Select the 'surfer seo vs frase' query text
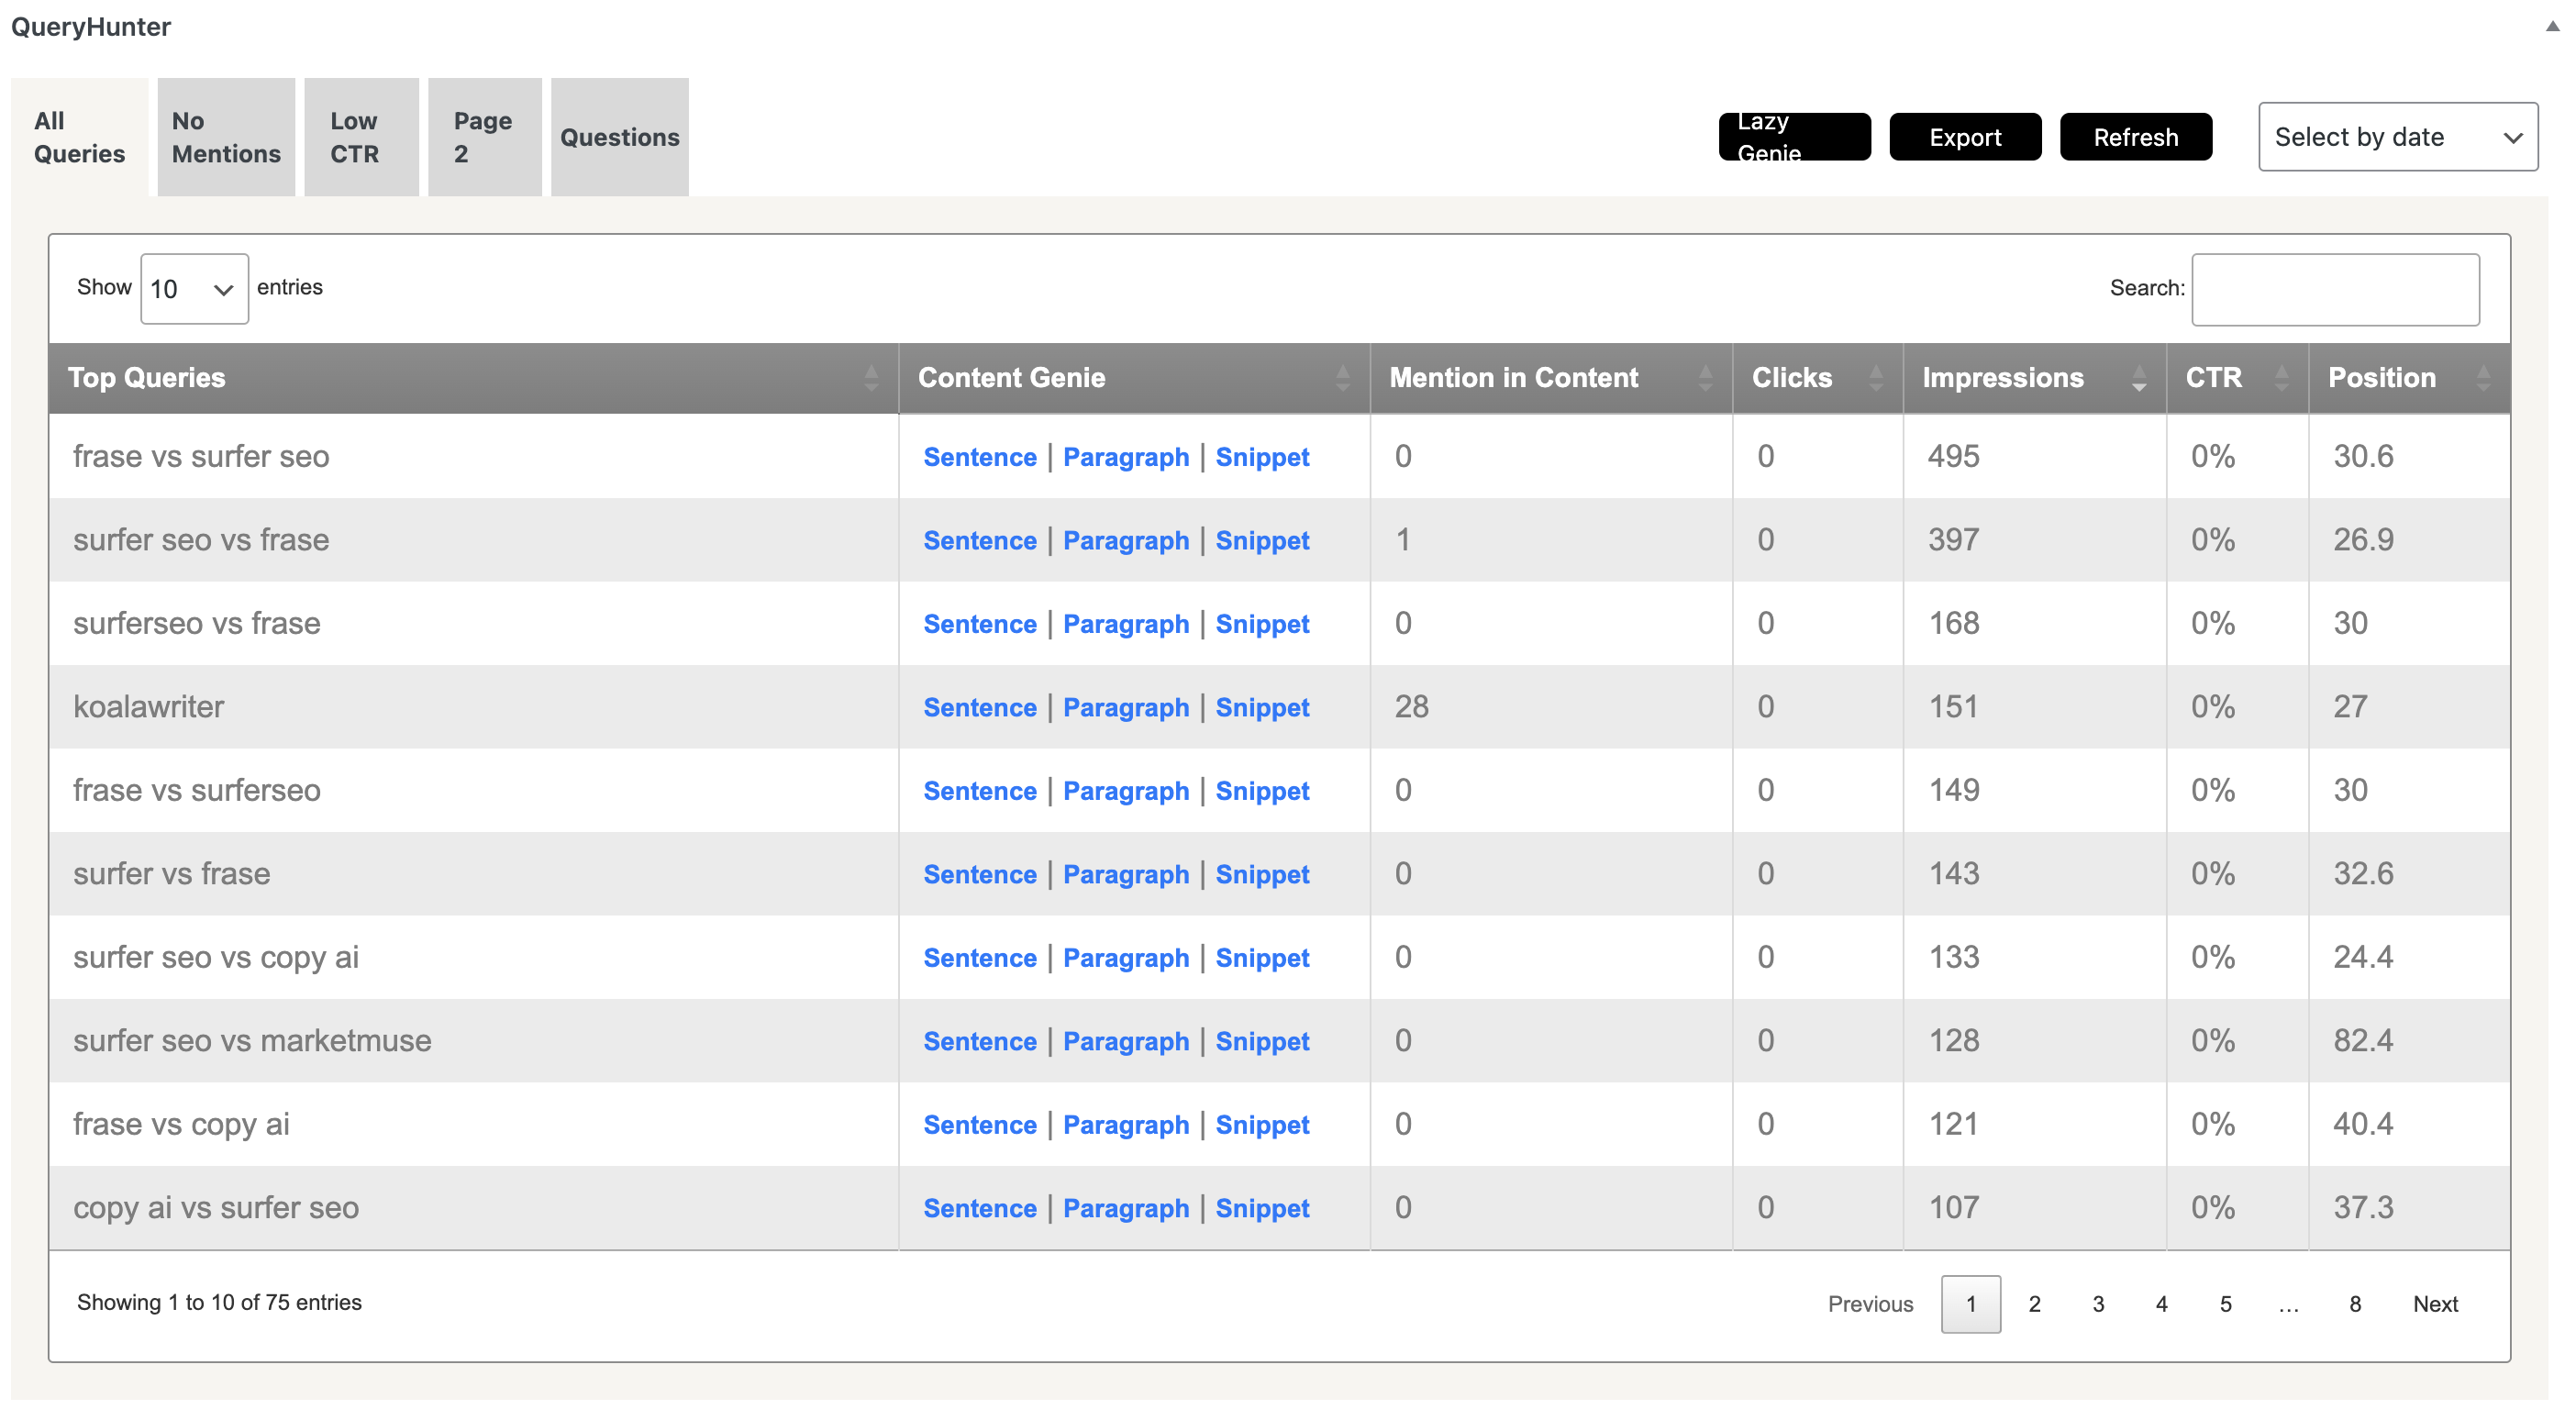The height and width of the screenshot is (1409, 2576). click(201, 540)
